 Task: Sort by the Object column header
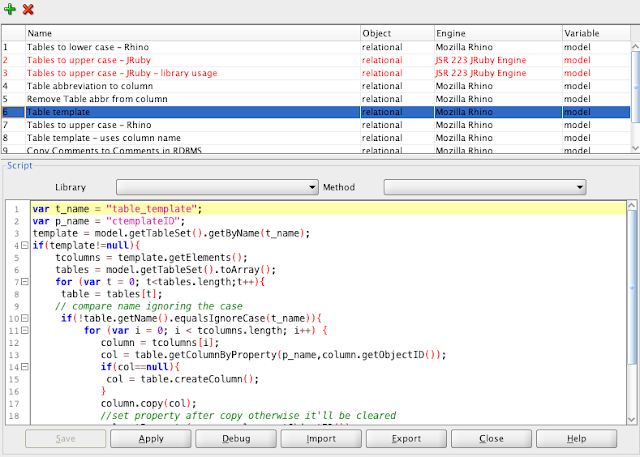(397, 33)
